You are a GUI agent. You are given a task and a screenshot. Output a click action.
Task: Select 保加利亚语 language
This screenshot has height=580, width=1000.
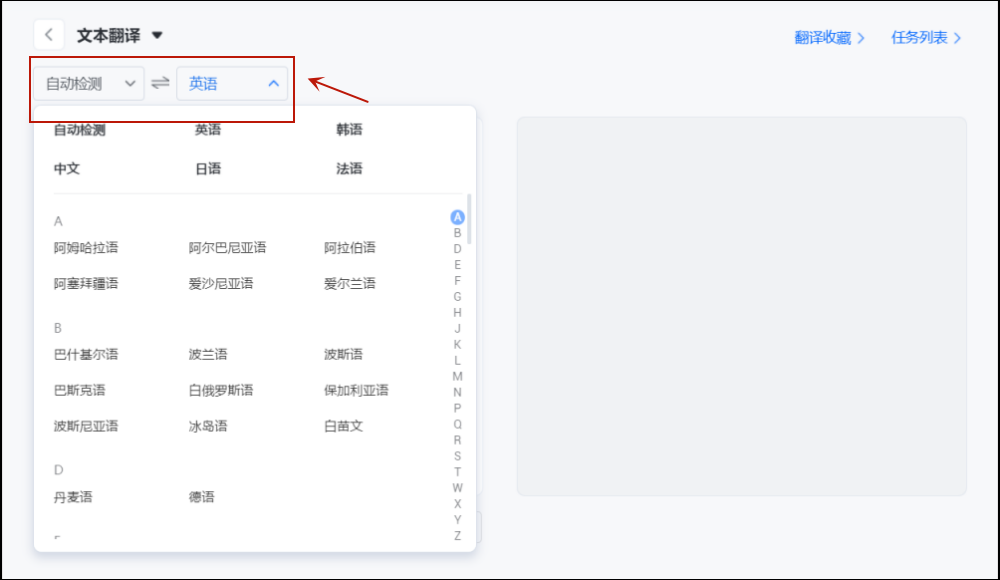tap(356, 390)
